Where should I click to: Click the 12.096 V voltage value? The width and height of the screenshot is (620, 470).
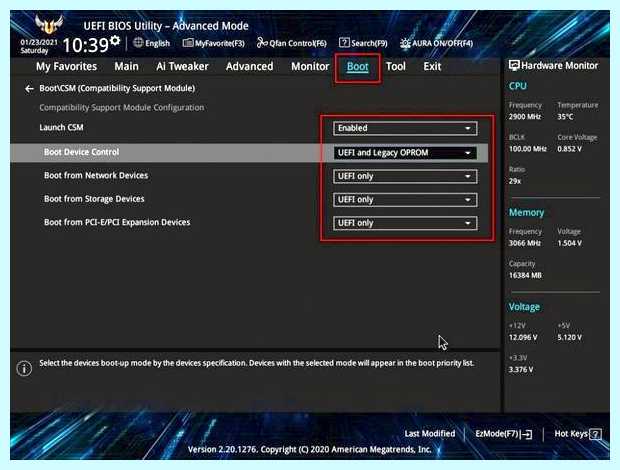tap(523, 337)
